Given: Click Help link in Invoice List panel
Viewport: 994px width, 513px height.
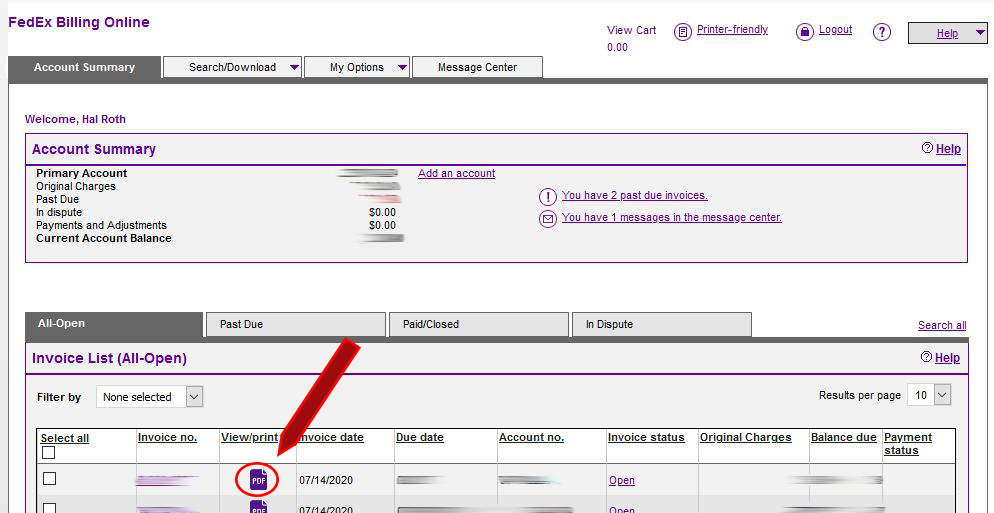Looking at the screenshot, I should (947, 358).
